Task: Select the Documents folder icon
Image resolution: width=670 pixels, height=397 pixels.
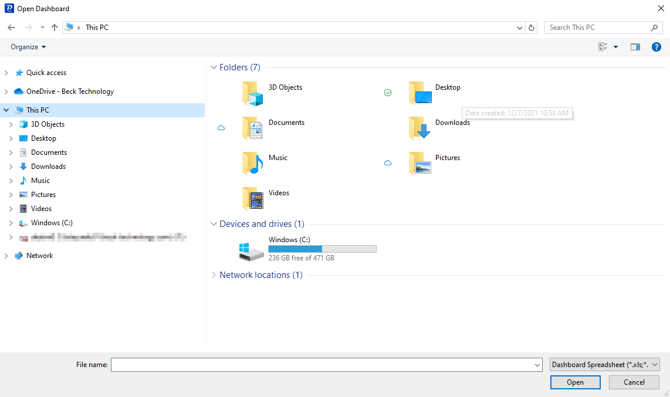Action: click(252, 128)
